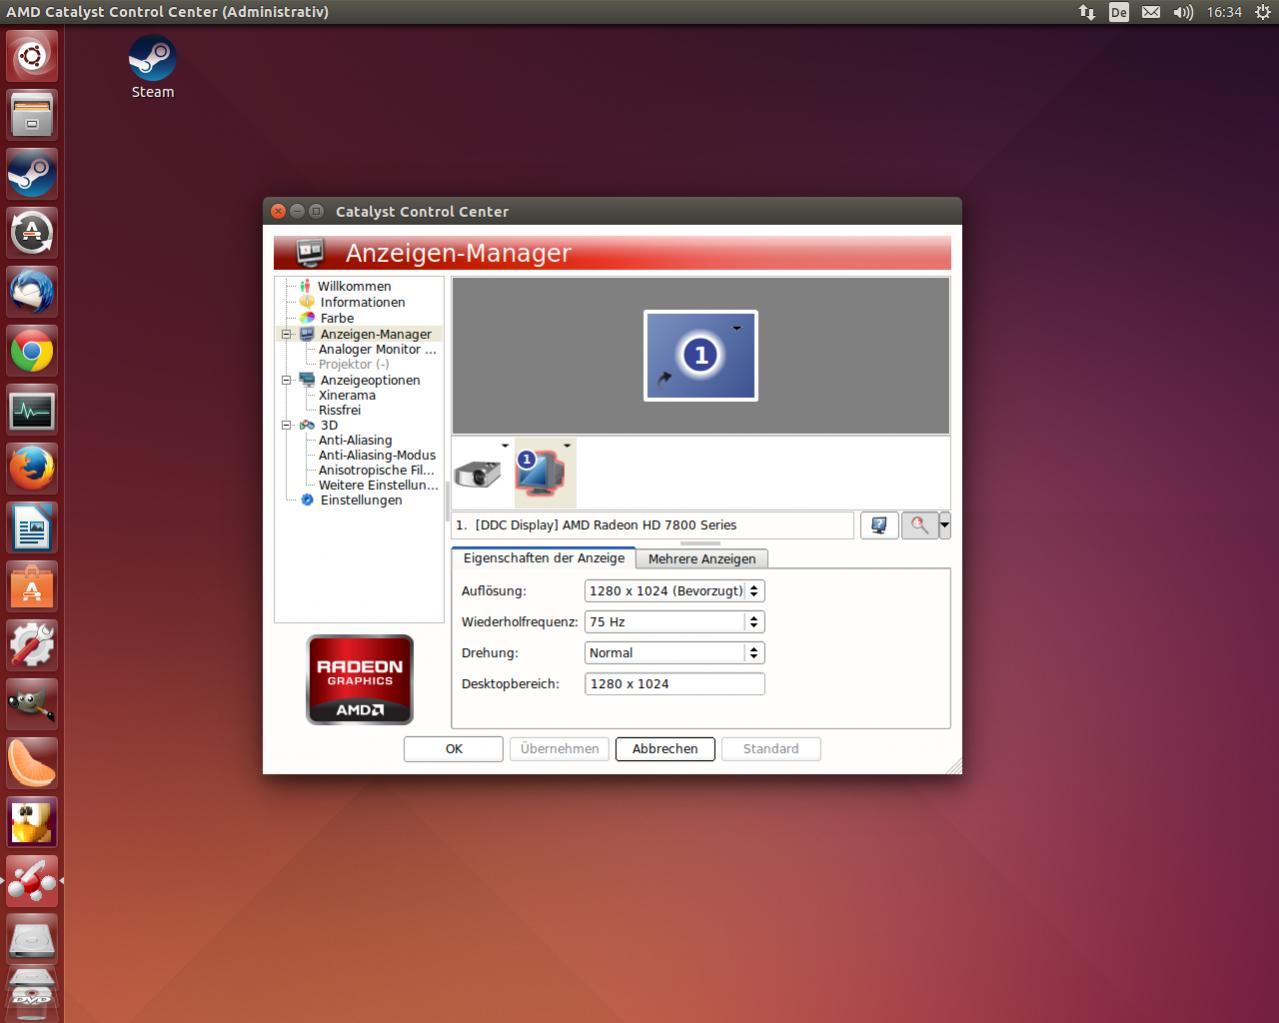Click the Farbe color wheel icon
This screenshot has height=1023, width=1279.
coord(307,318)
